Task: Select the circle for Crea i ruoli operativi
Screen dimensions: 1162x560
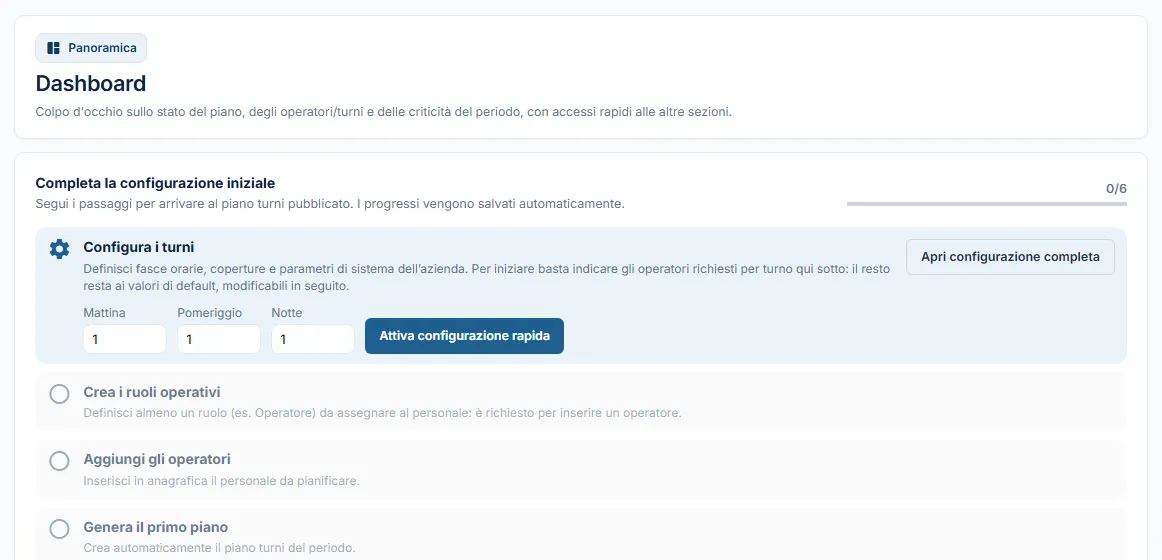Action: coord(59,394)
